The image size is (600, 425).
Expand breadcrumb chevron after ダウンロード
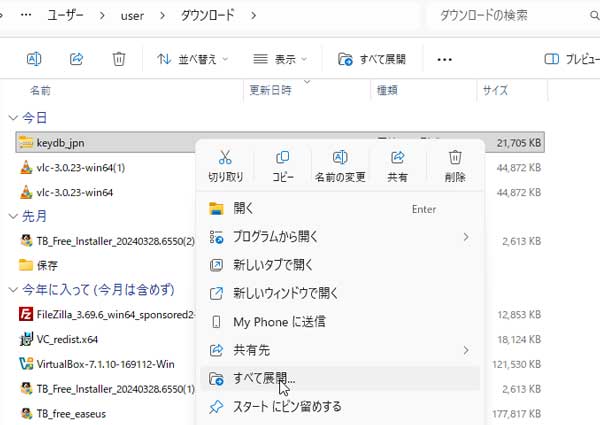click(x=253, y=16)
